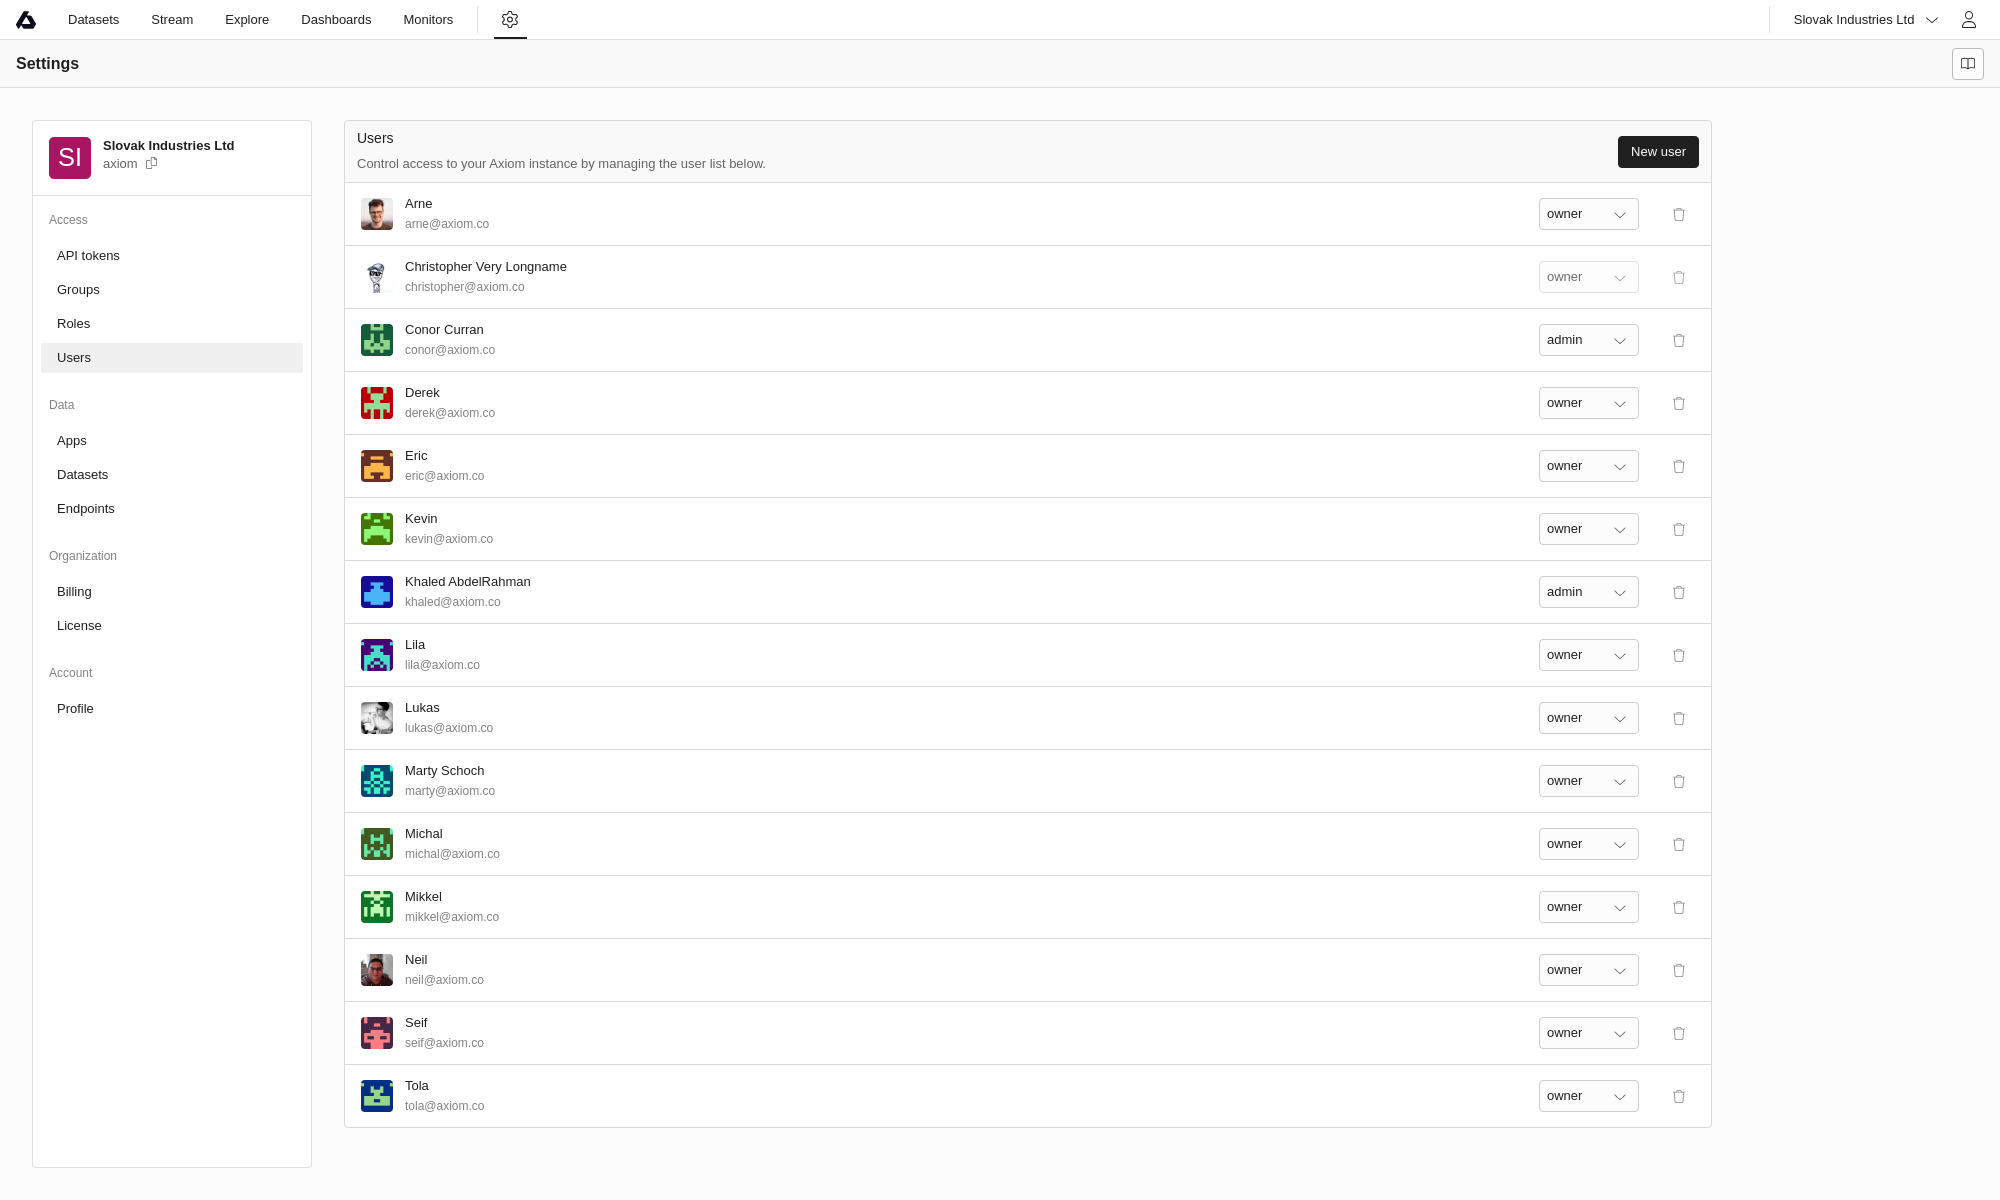The image size is (2000, 1200).
Task: Click Lukas's profile photo
Action: tap(377, 718)
